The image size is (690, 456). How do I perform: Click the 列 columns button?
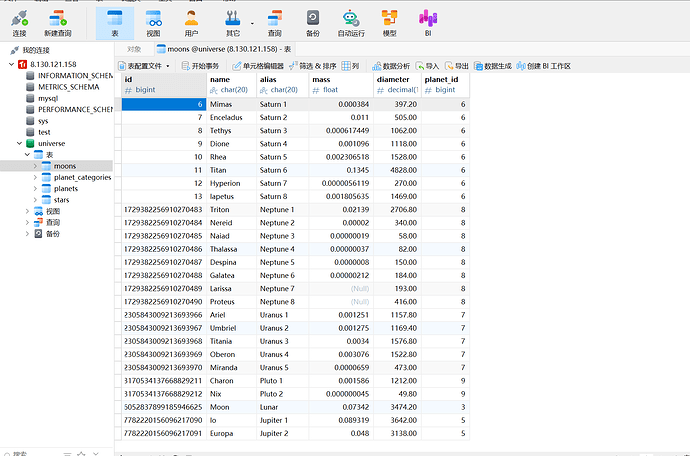click(x=351, y=66)
